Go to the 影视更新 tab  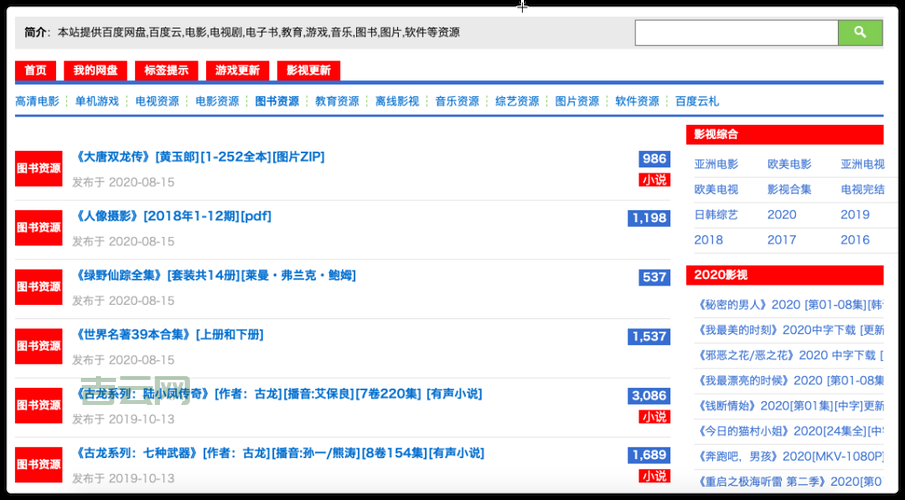[x=308, y=71]
